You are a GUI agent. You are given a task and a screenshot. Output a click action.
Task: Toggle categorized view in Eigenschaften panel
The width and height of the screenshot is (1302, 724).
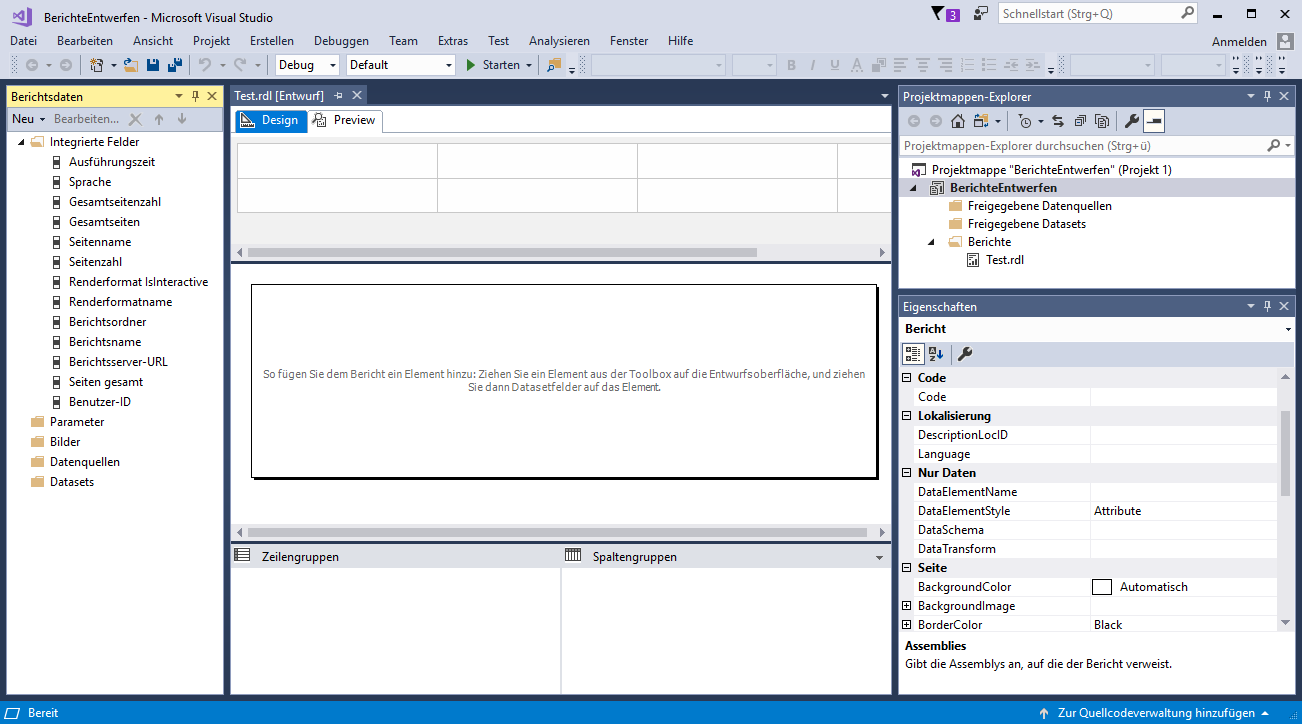(x=912, y=354)
